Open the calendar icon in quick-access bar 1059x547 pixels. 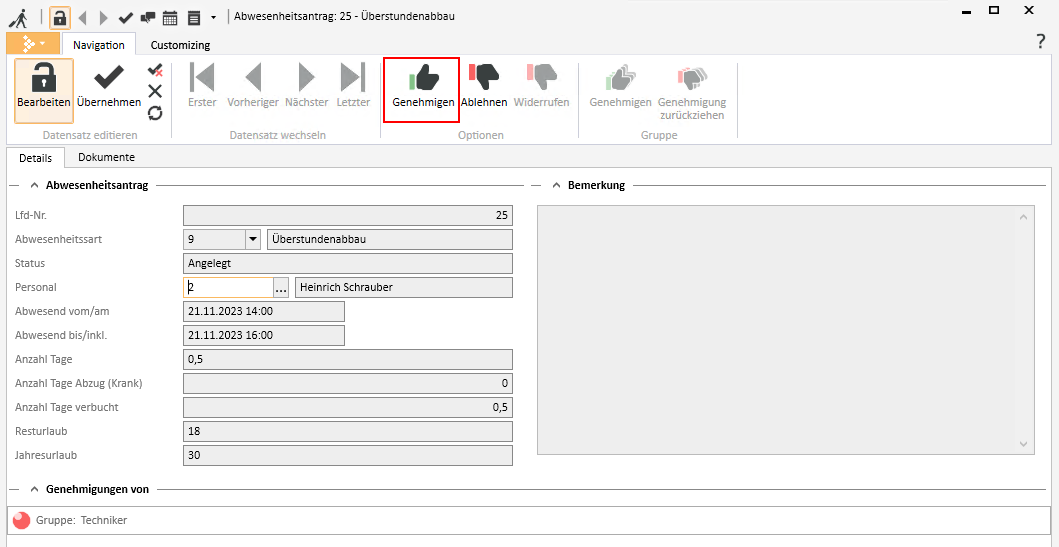[x=170, y=18]
